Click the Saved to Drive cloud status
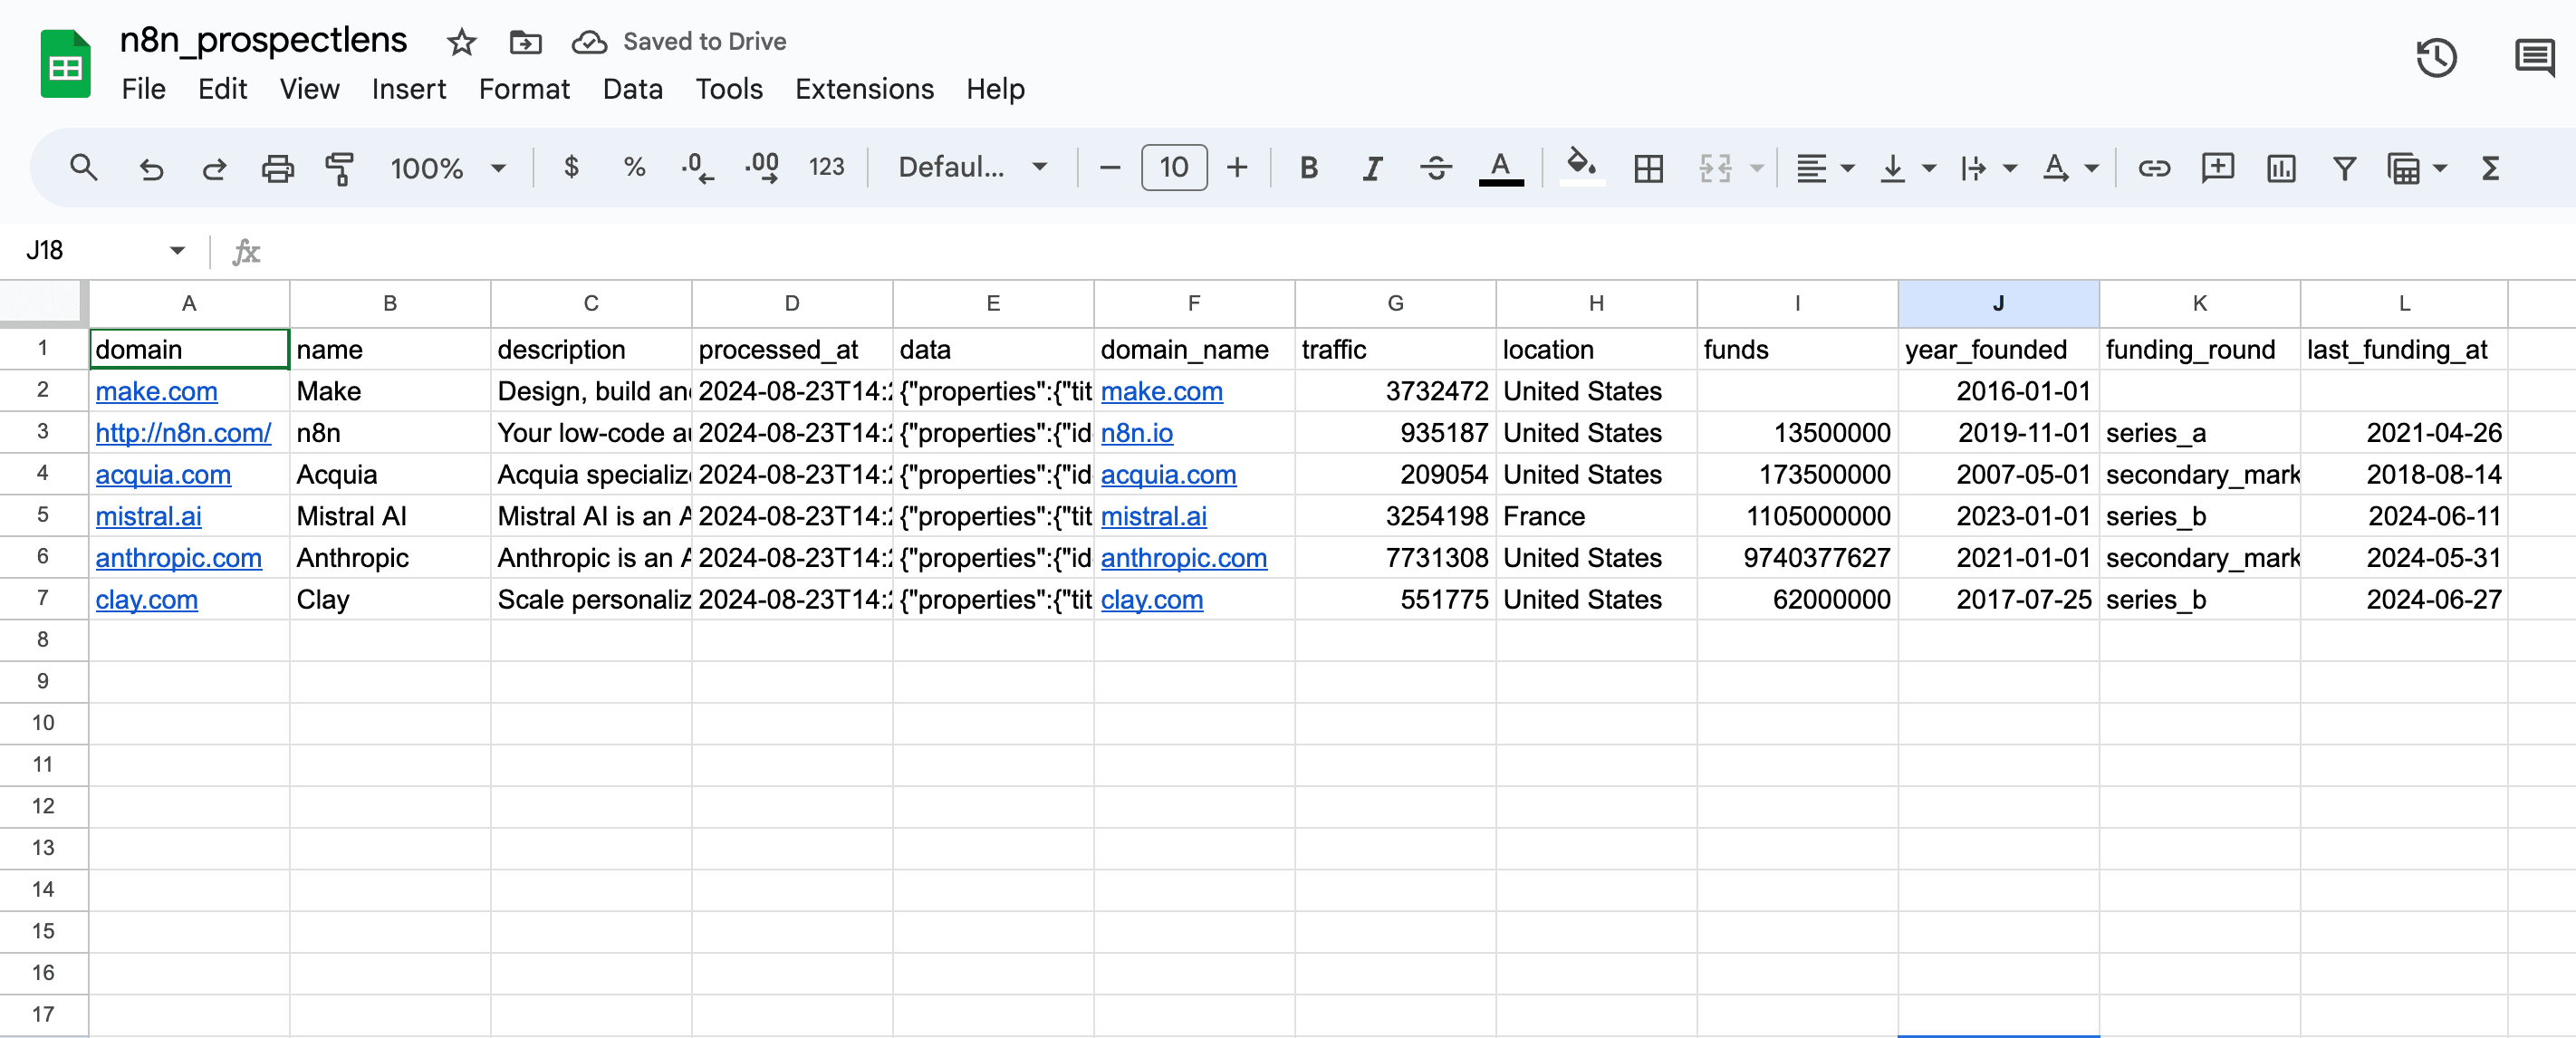Image resolution: width=2576 pixels, height=1038 pixels. tap(679, 42)
